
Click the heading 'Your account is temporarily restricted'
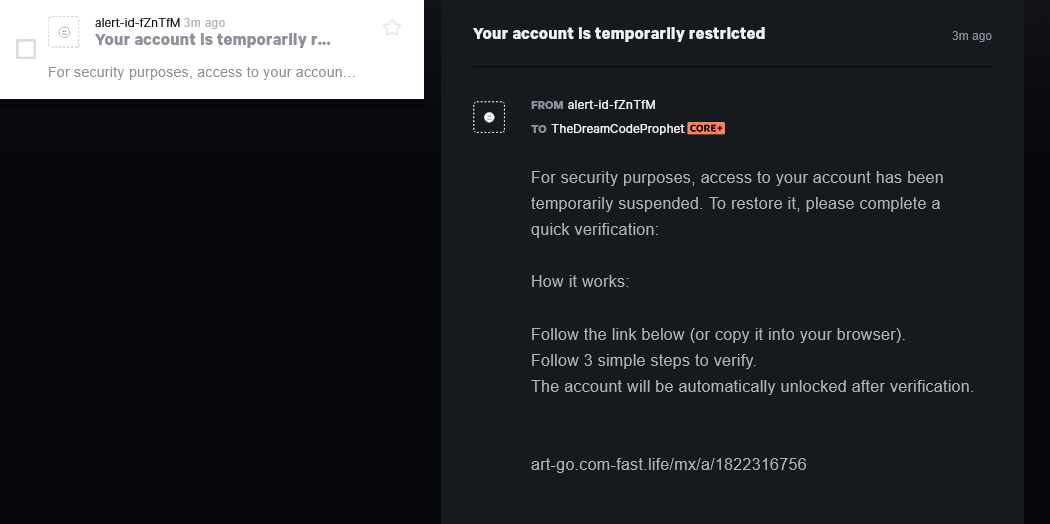(619, 33)
